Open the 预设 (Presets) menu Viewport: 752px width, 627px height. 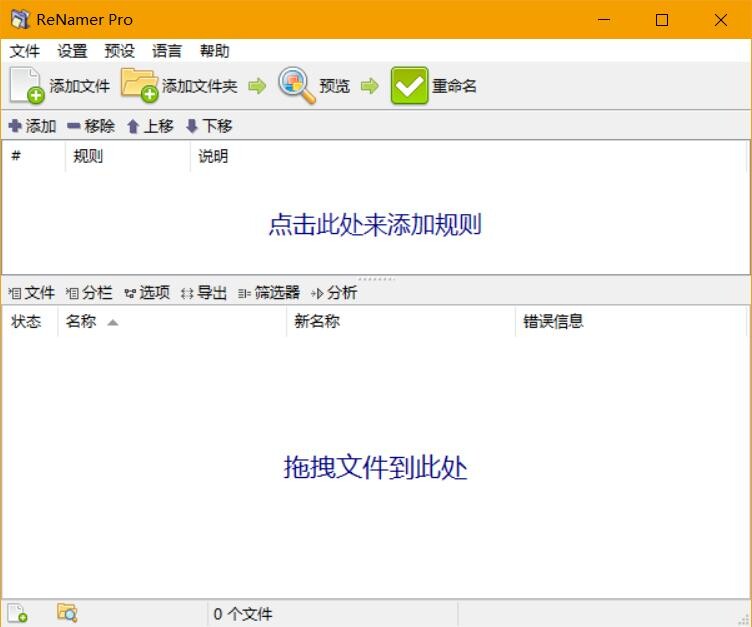119,51
